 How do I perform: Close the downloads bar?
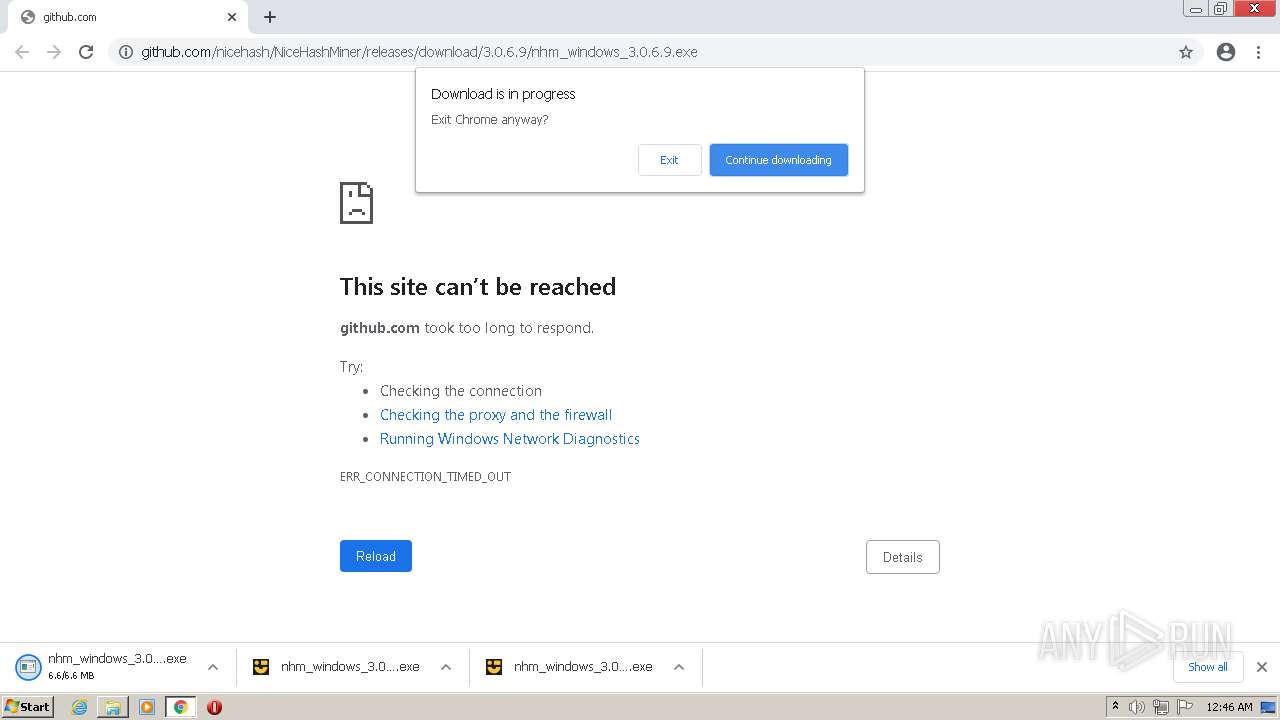(1262, 667)
